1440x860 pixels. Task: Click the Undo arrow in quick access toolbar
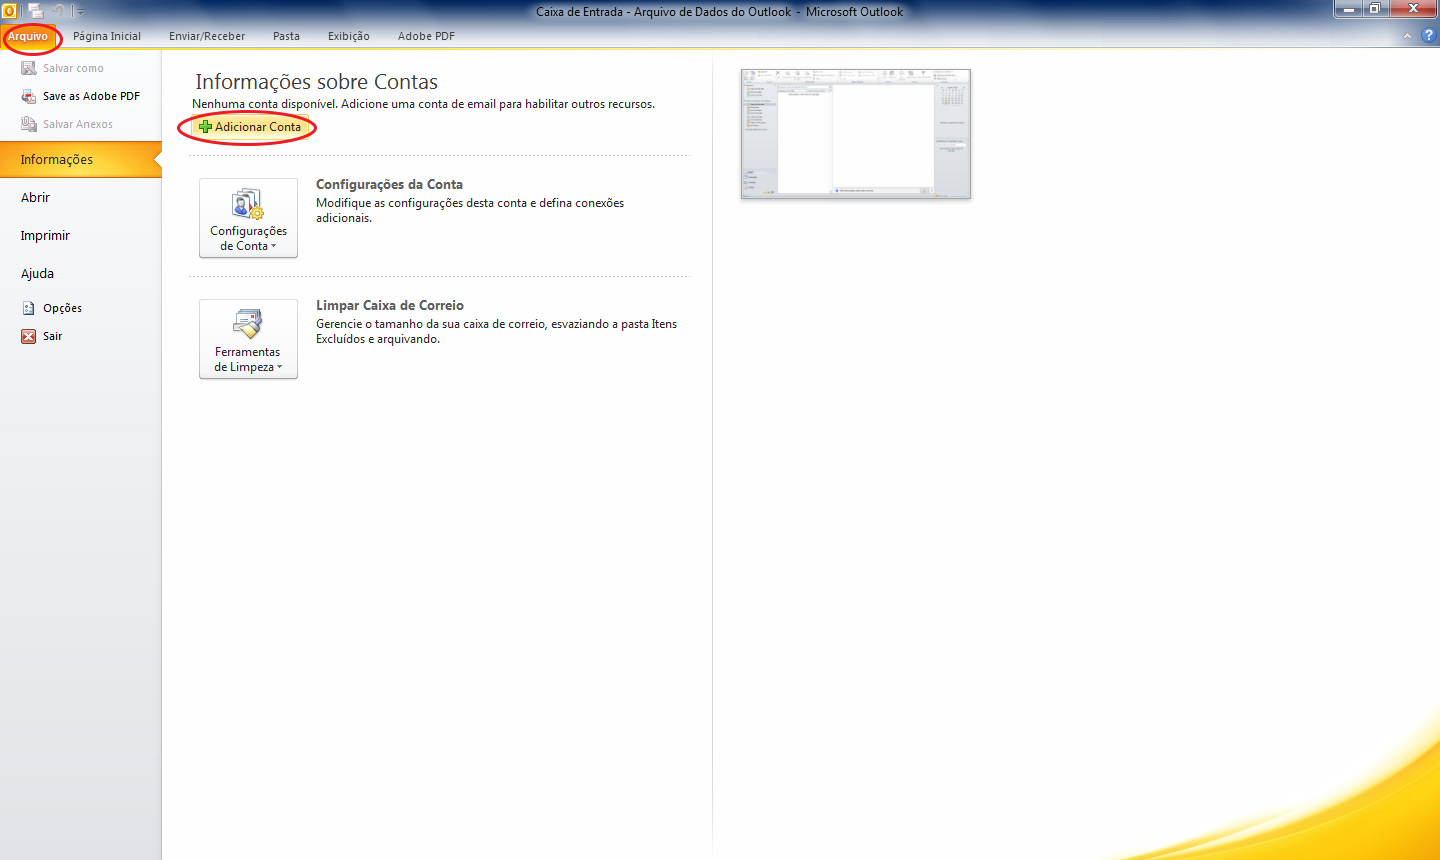(x=58, y=11)
